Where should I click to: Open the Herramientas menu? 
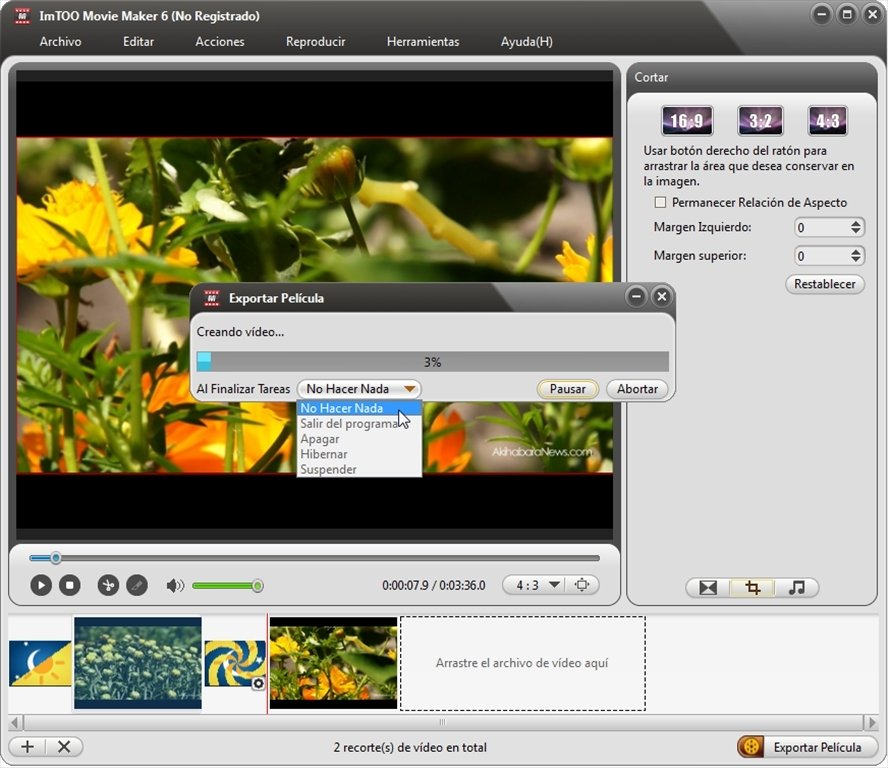(x=423, y=41)
